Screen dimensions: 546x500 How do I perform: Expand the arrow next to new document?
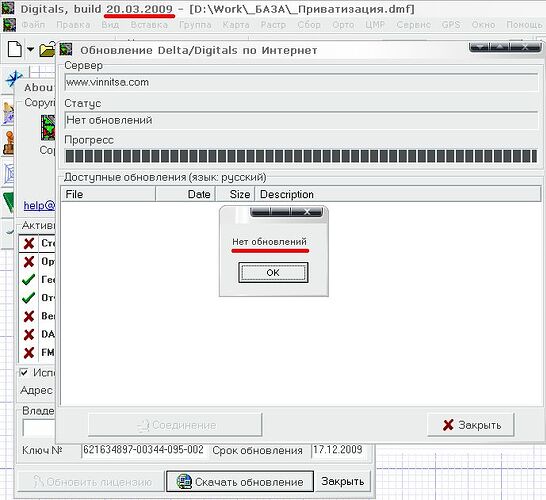click(x=31, y=49)
